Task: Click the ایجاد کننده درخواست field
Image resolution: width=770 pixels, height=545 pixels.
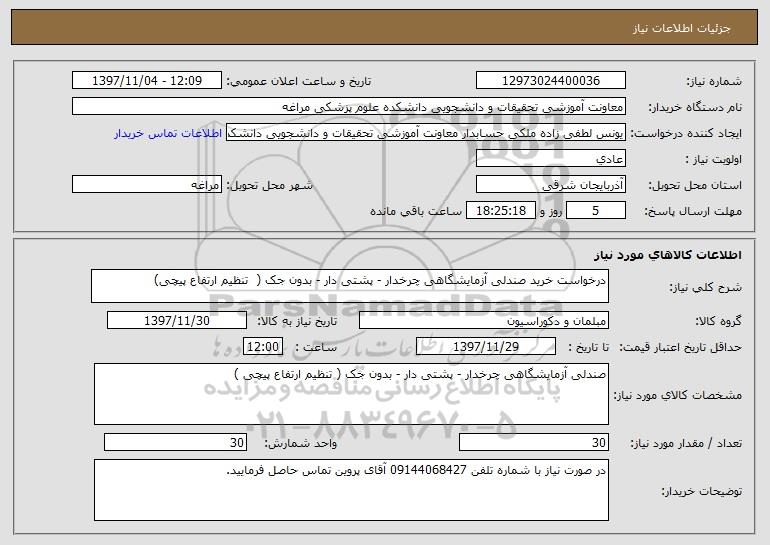Action: pyautogui.click(x=426, y=133)
